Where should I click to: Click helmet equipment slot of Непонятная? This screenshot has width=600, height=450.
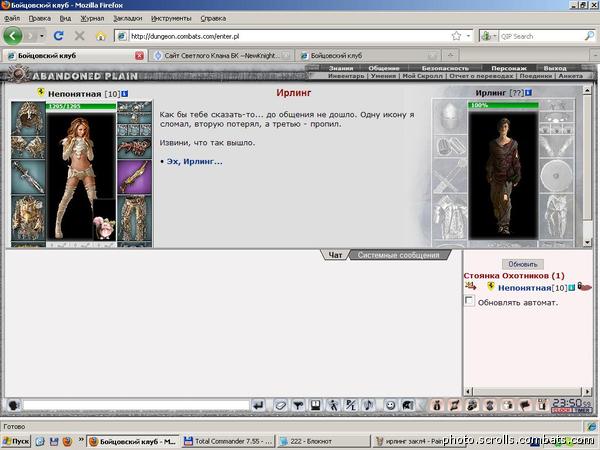point(28,117)
